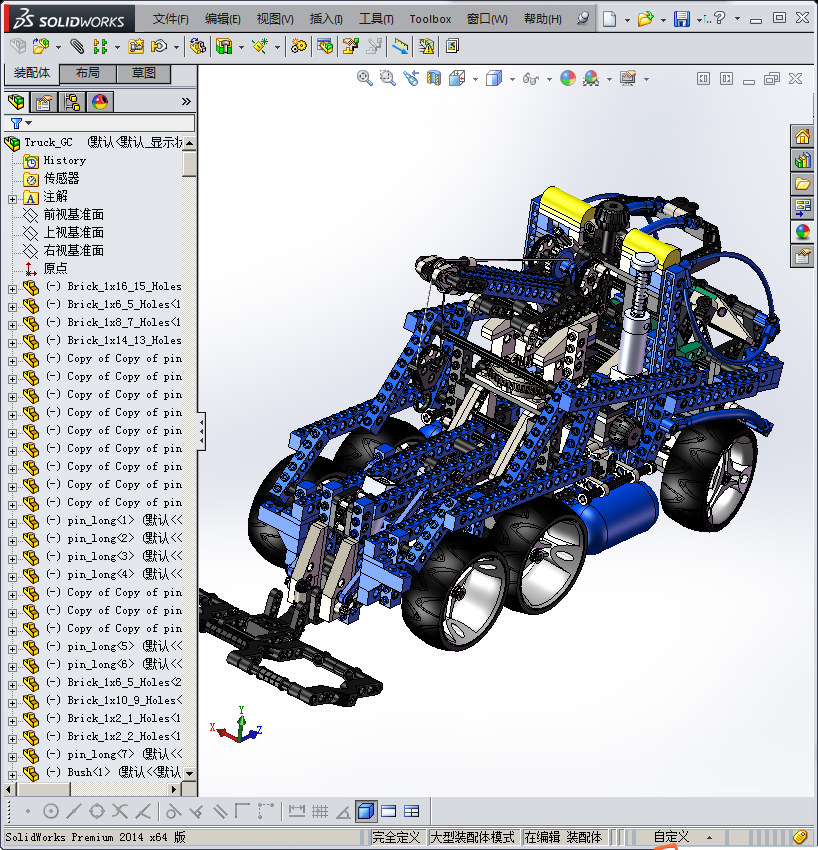This screenshot has height=850, width=818.
Task: Switch to the PropertyManager tab
Action: click(x=44, y=101)
